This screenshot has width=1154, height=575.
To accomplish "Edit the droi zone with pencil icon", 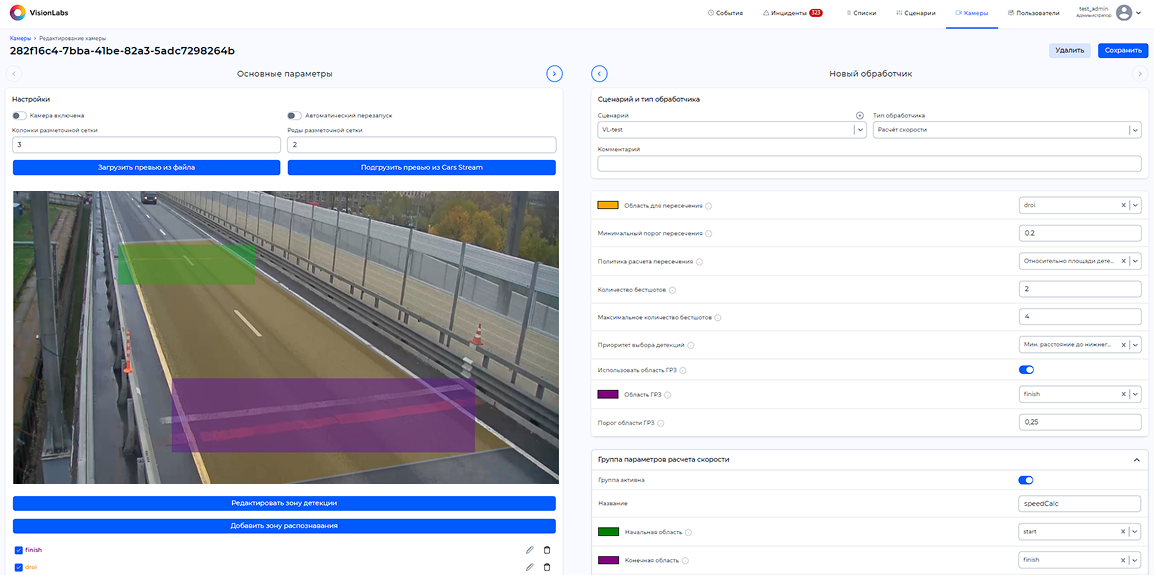I will click(528, 567).
